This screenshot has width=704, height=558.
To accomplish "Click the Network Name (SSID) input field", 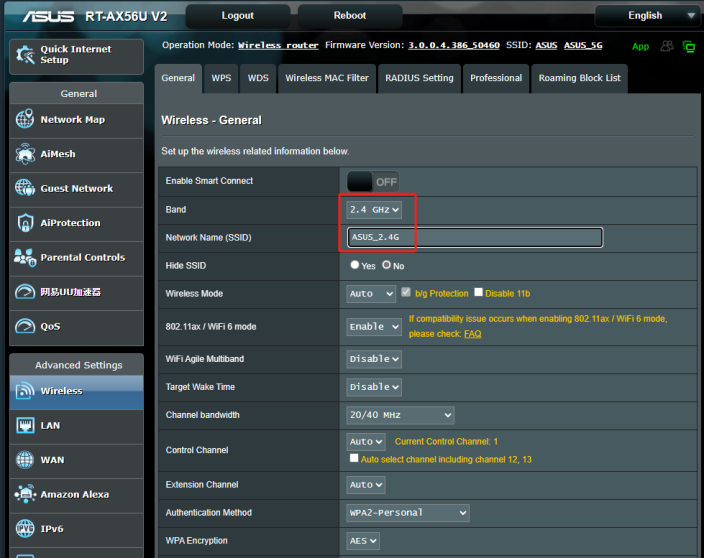I will (475, 237).
